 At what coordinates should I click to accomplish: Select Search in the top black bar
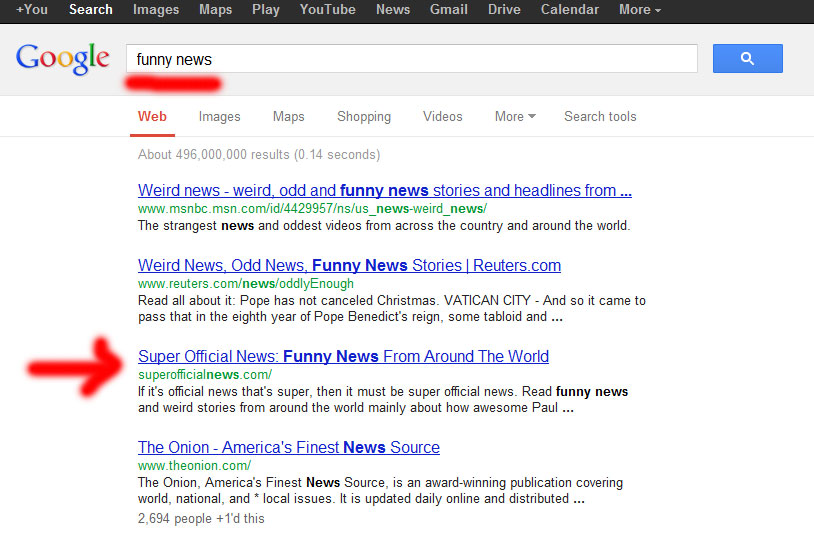point(91,9)
